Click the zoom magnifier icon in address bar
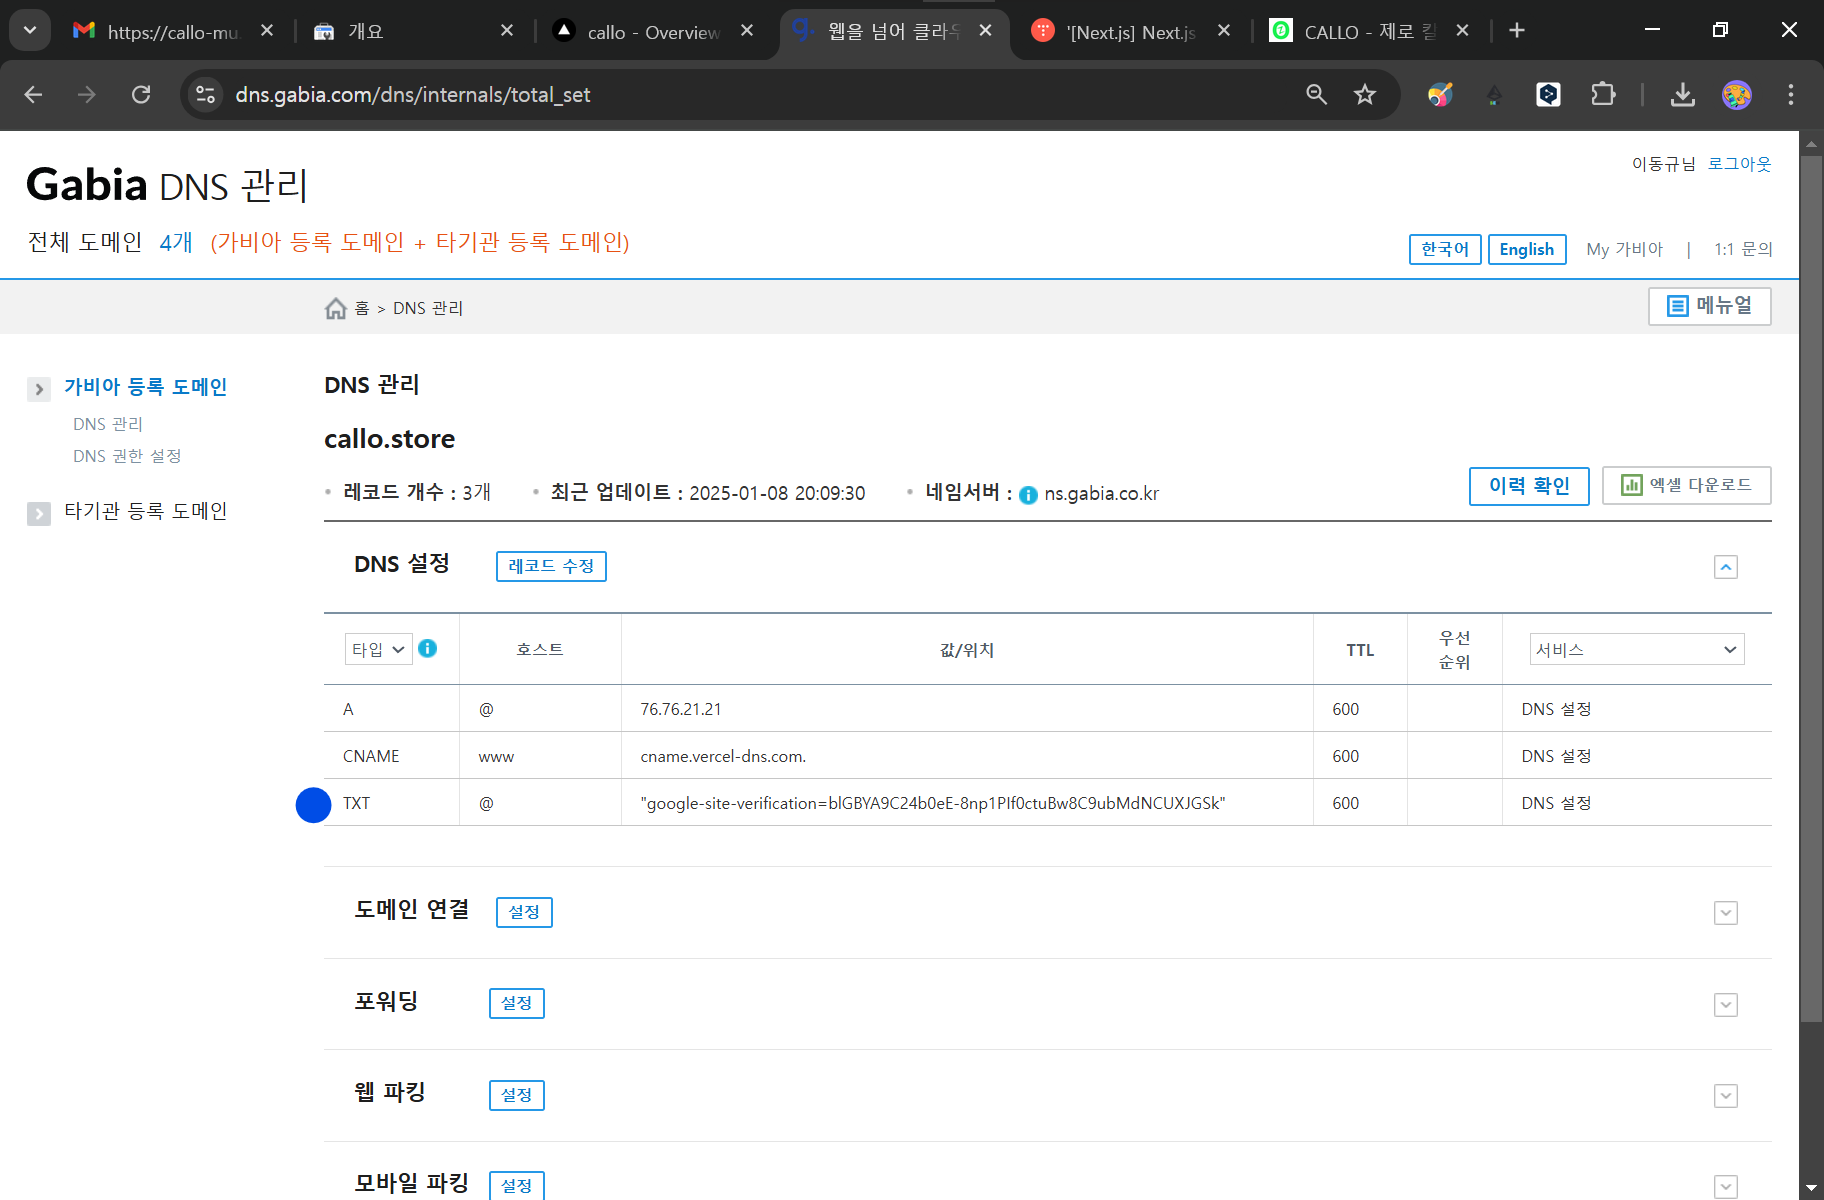Screen dimensions: 1824x1200 pyautogui.click(x=1316, y=95)
